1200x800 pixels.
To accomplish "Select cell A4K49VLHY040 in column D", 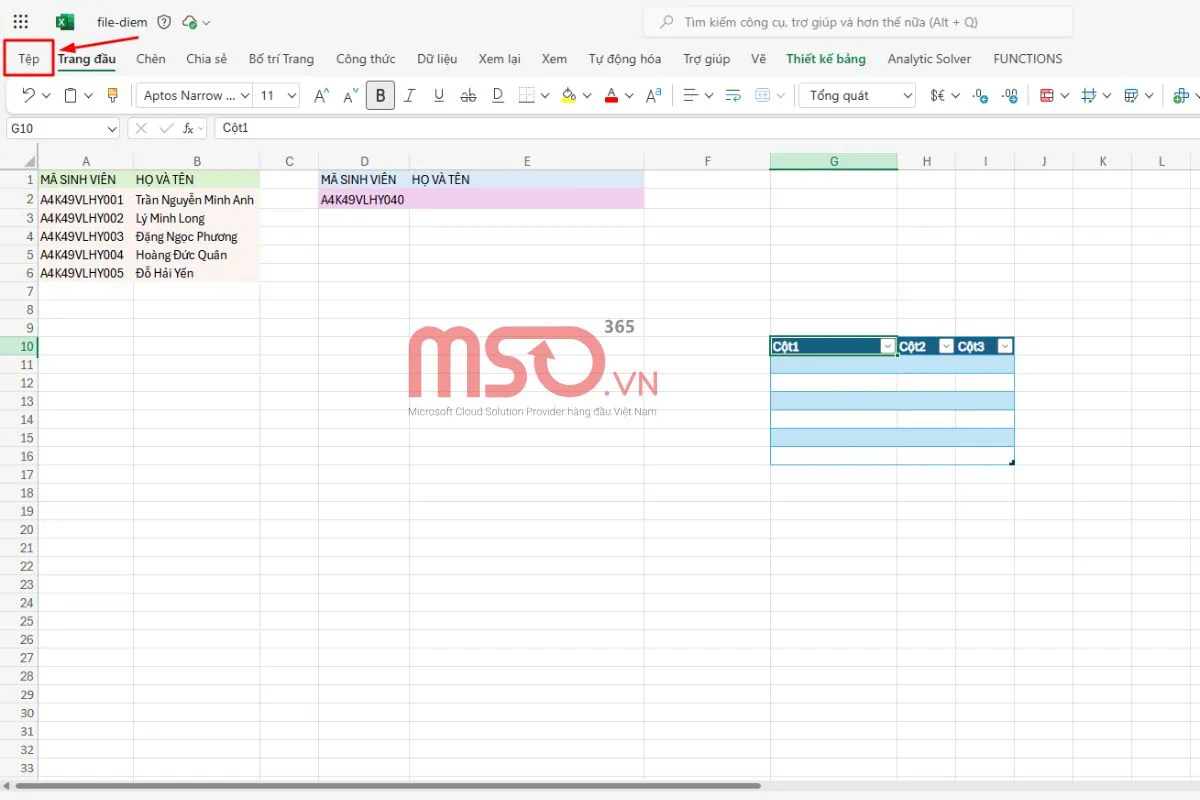I will pyautogui.click(x=363, y=199).
